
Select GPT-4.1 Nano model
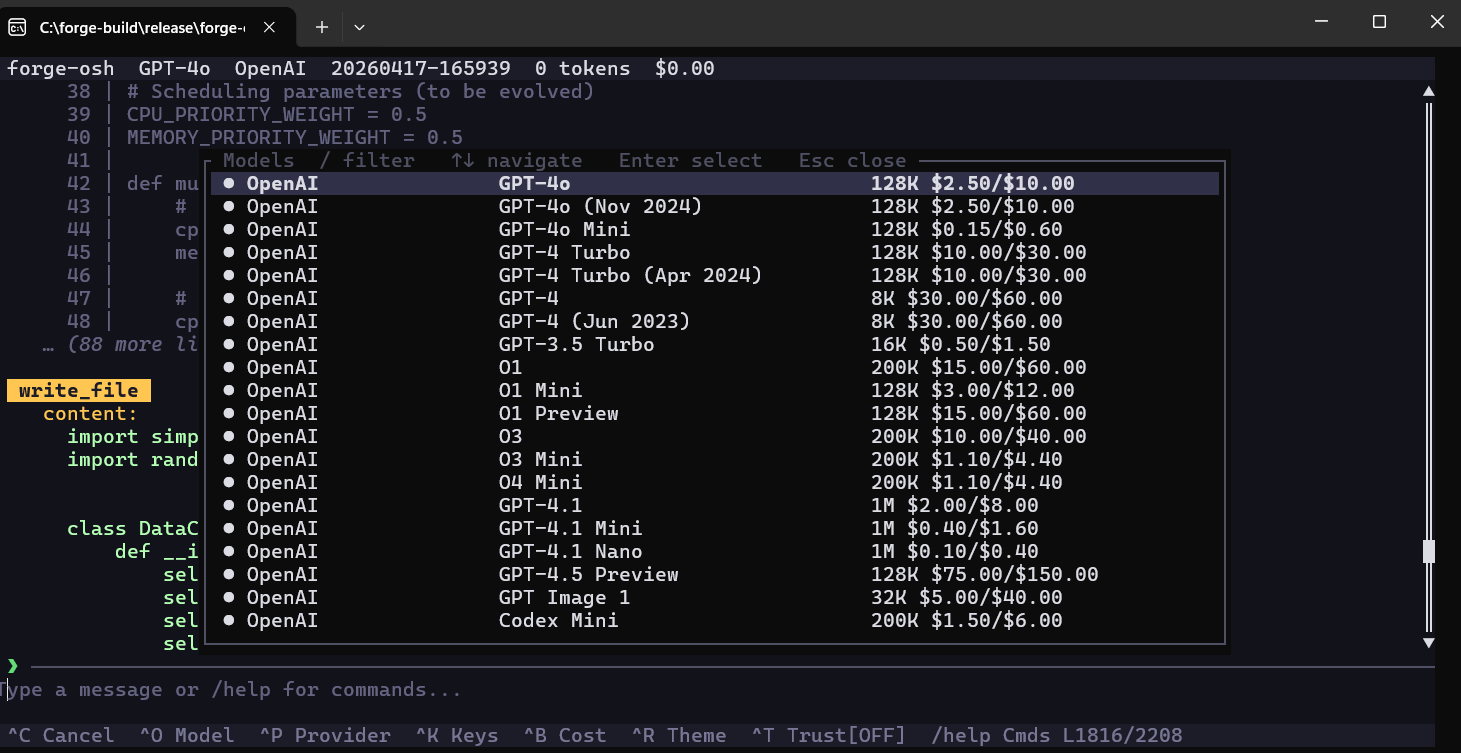(x=714, y=552)
